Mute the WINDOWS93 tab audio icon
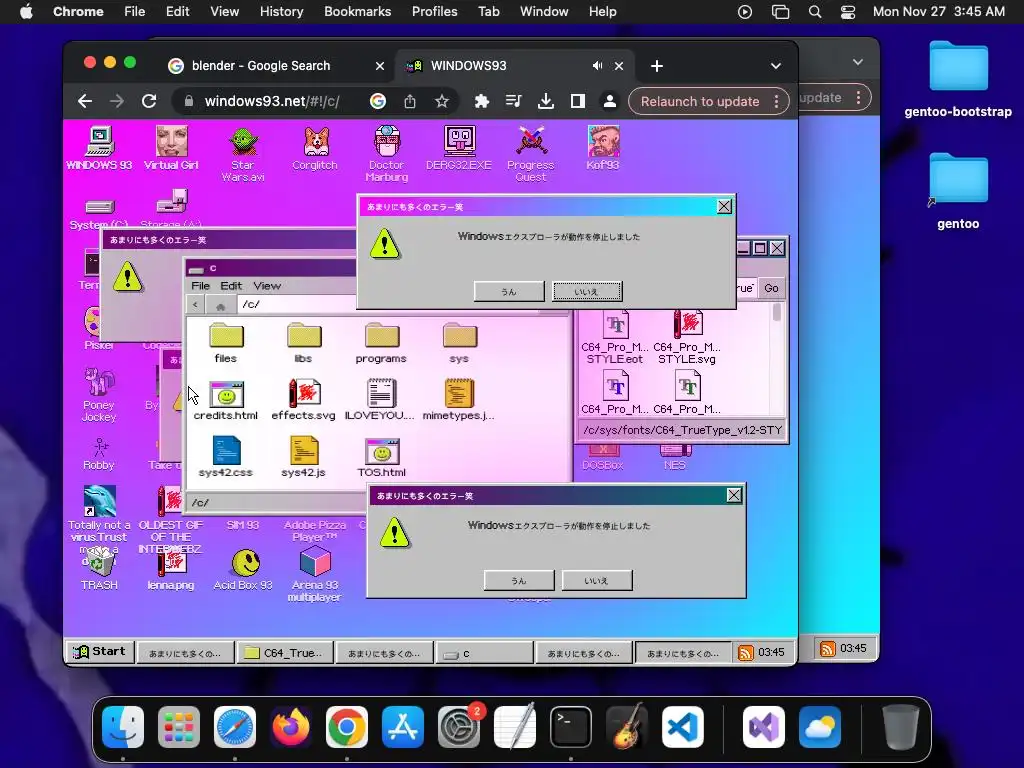1024x768 pixels. 597,66
